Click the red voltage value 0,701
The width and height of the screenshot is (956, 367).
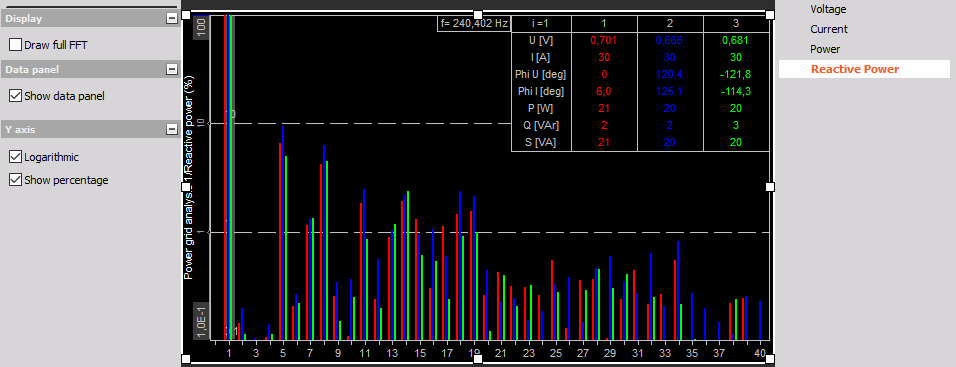(604, 41)
